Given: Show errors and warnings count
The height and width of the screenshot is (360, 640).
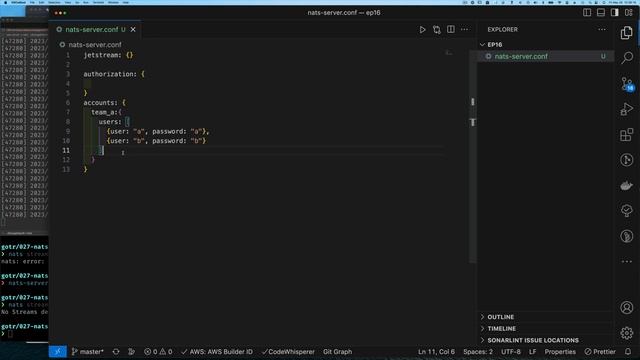Looking at the screenshot, I should [x=158, y=351].
